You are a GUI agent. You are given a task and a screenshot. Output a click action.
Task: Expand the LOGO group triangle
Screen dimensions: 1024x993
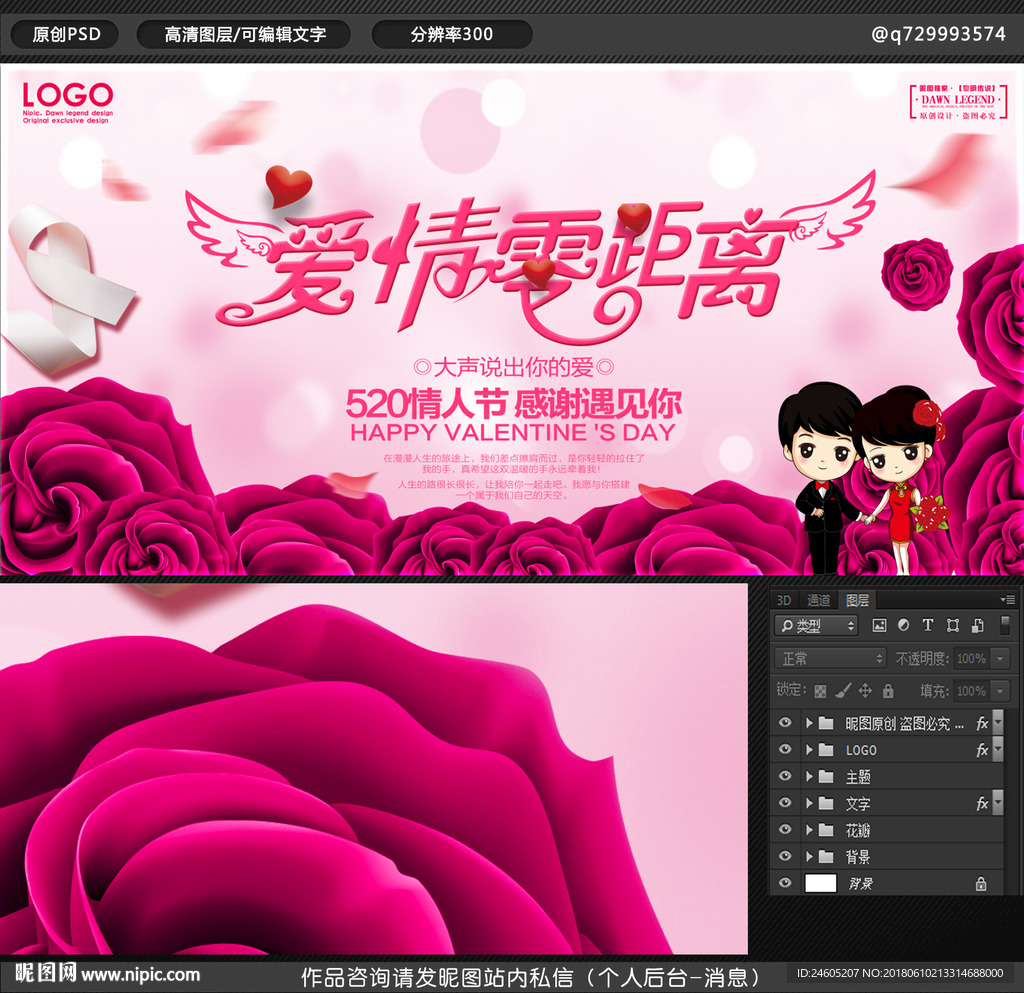coord(809,750)
